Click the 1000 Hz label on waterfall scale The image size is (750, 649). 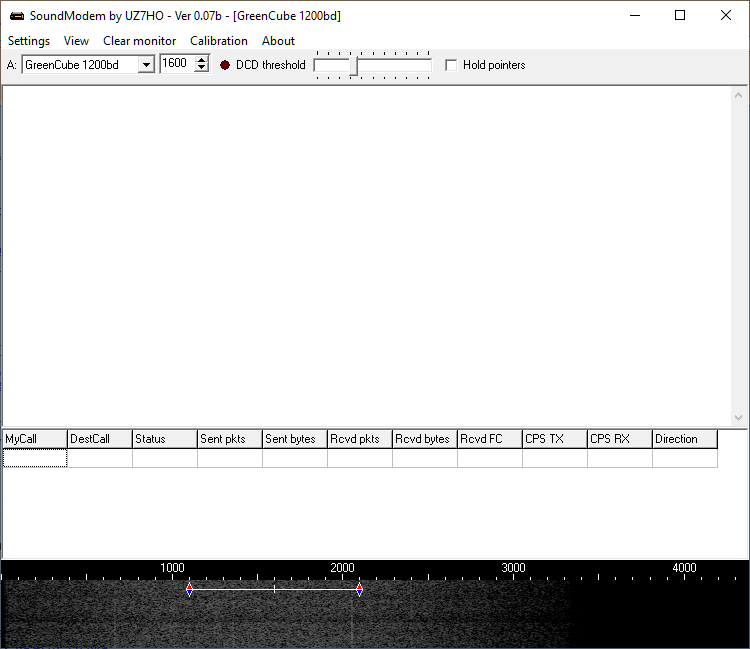[x=172, y=568]
